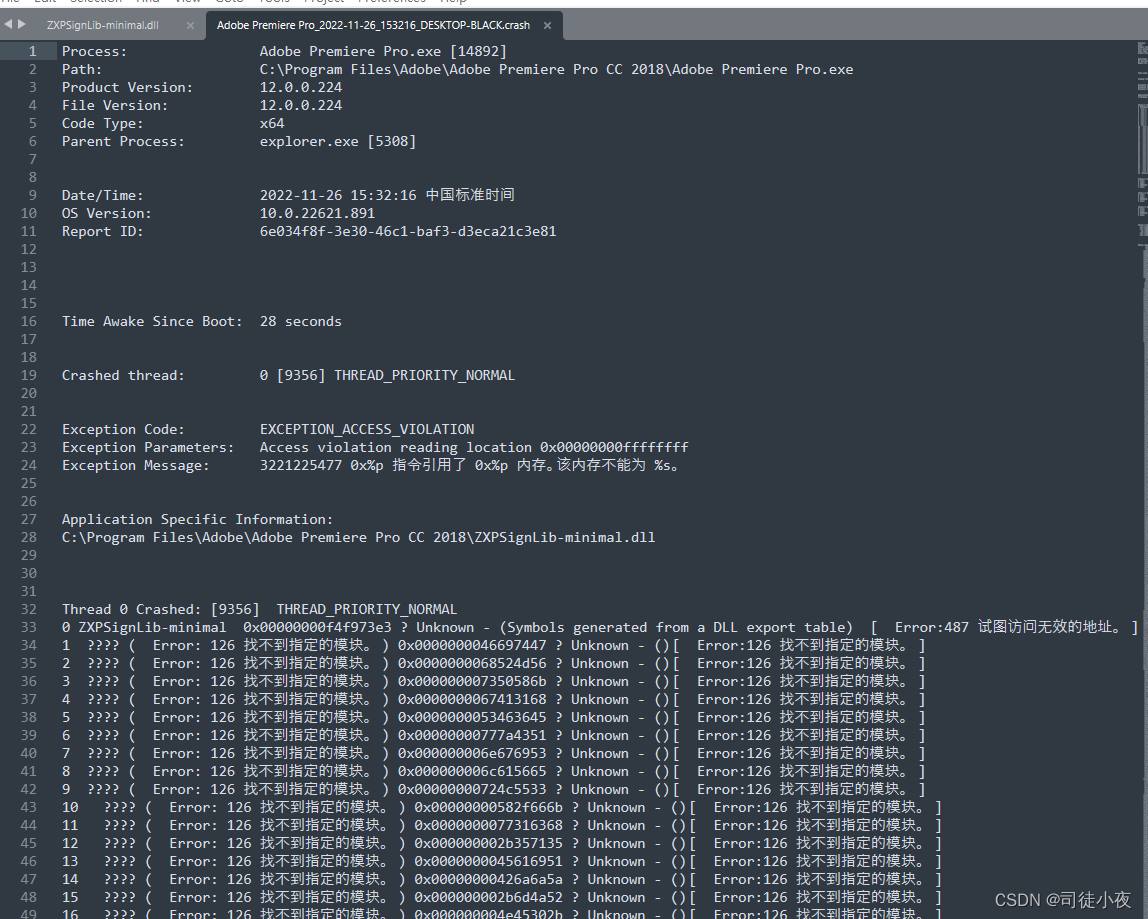Click address 0x000000002b357135 in frame 12
This screenshot has width=1148, height=919.
click(488, 844)
